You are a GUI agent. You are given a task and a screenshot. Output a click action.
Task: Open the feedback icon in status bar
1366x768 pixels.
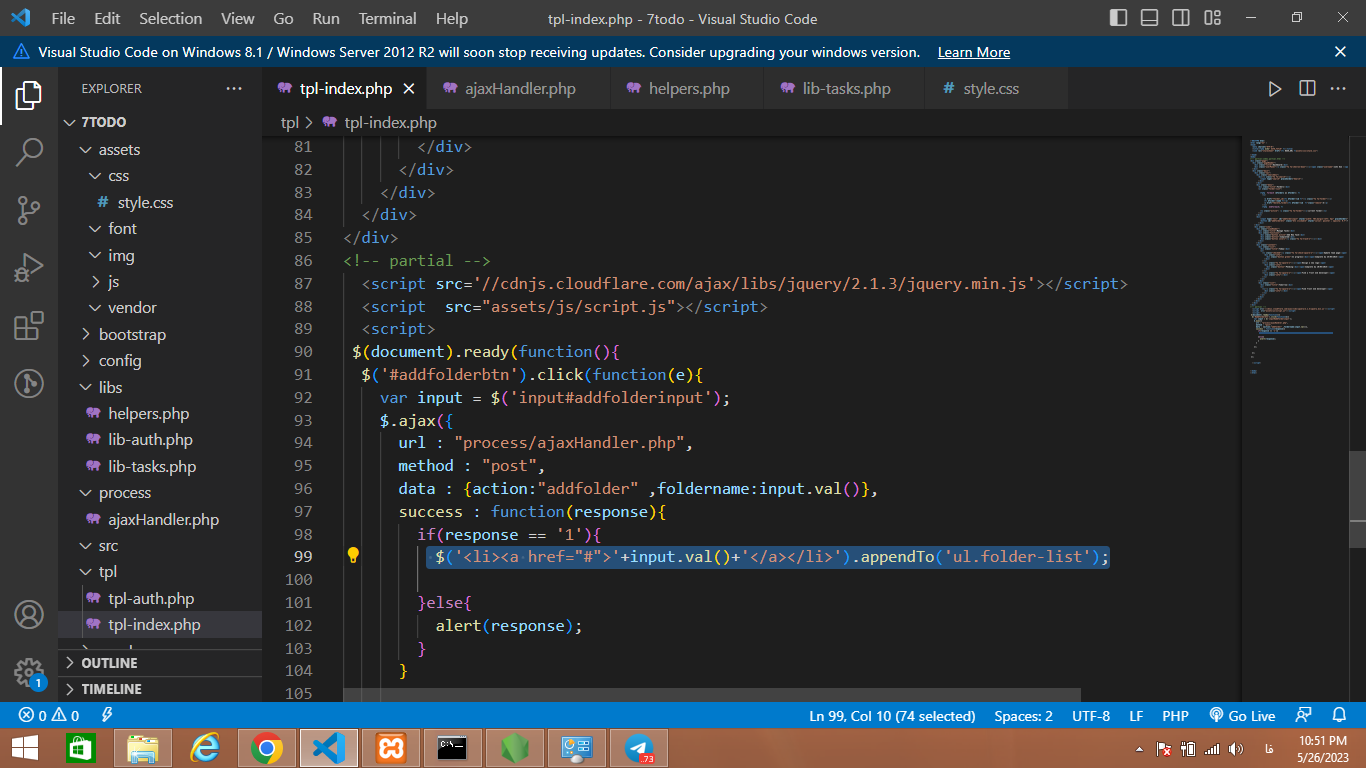[x=1303, y=716]
